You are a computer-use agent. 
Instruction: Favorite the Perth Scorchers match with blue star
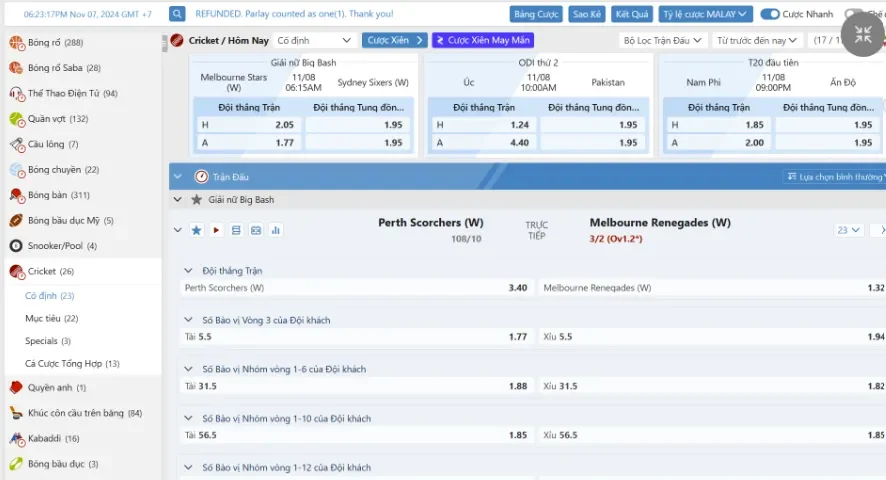(197, 230)
